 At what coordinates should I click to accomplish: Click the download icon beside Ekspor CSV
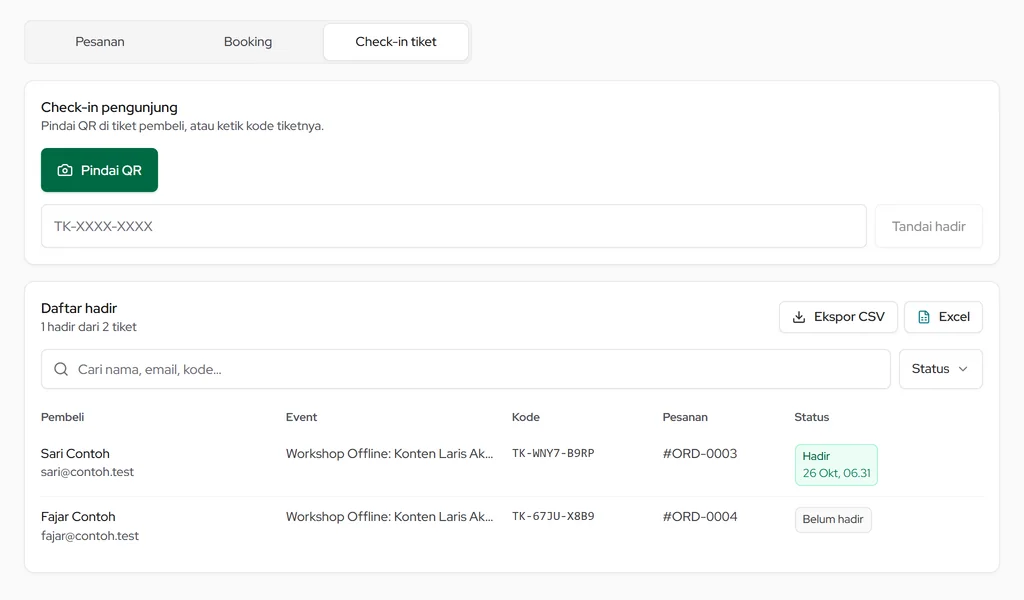pos(799,317)
